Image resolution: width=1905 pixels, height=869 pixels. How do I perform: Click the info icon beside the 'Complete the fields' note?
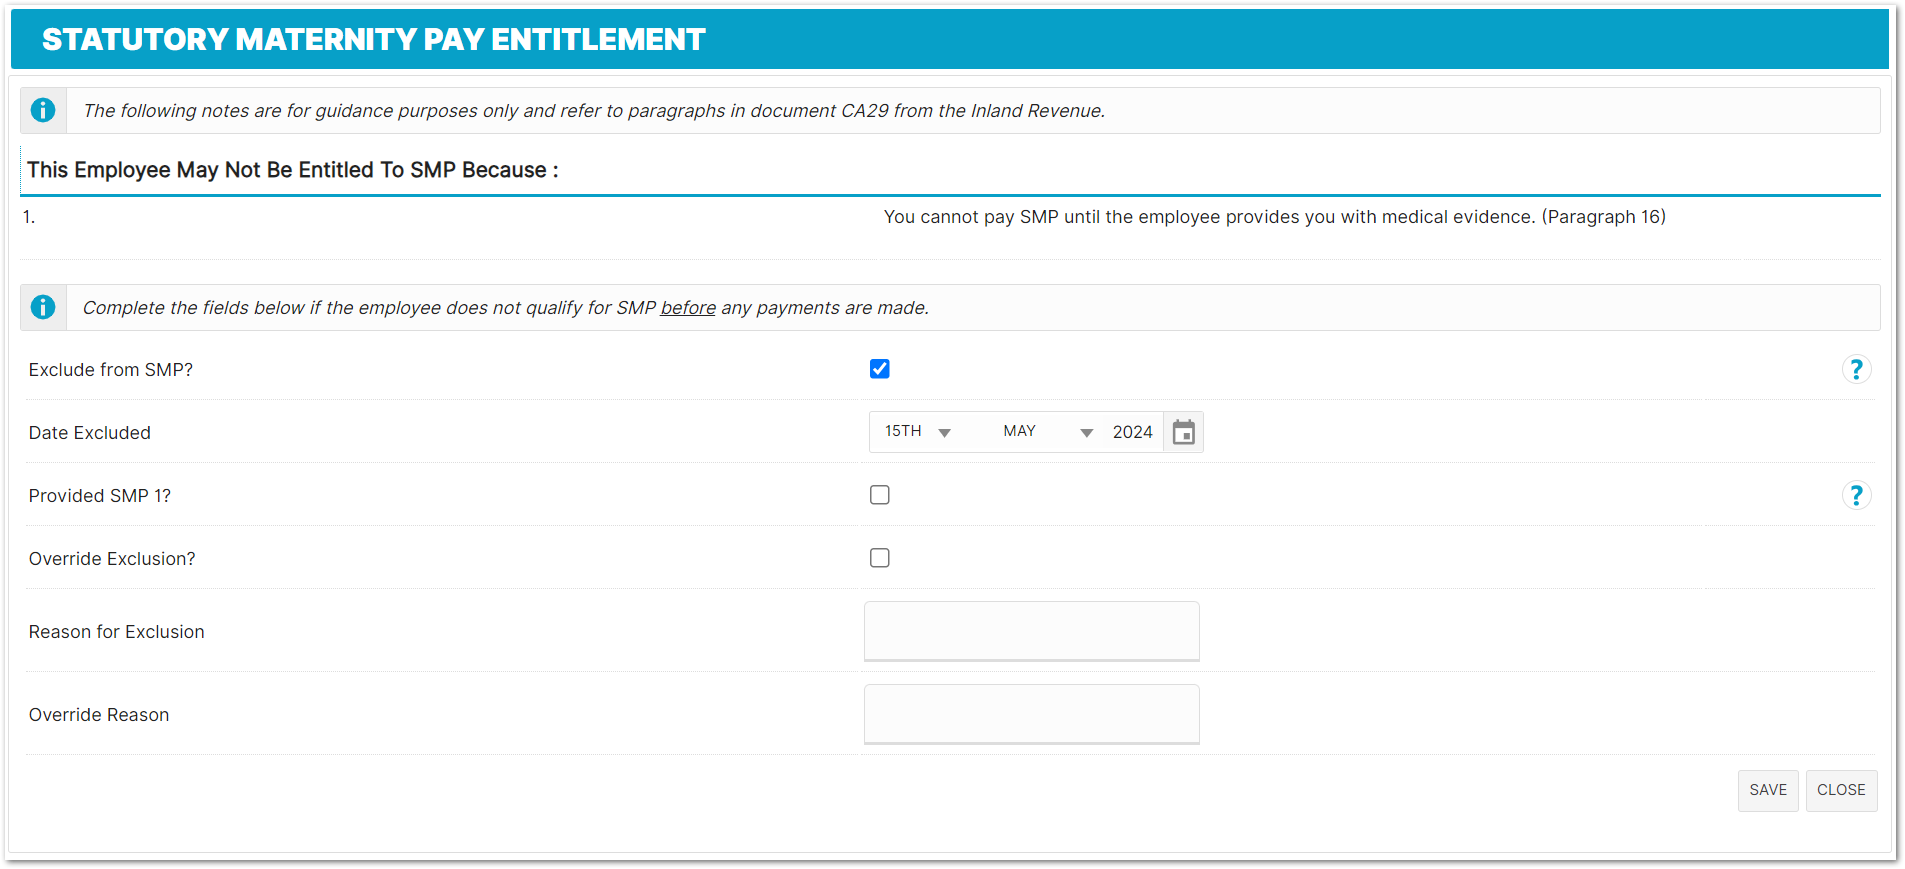pos(43,307)
